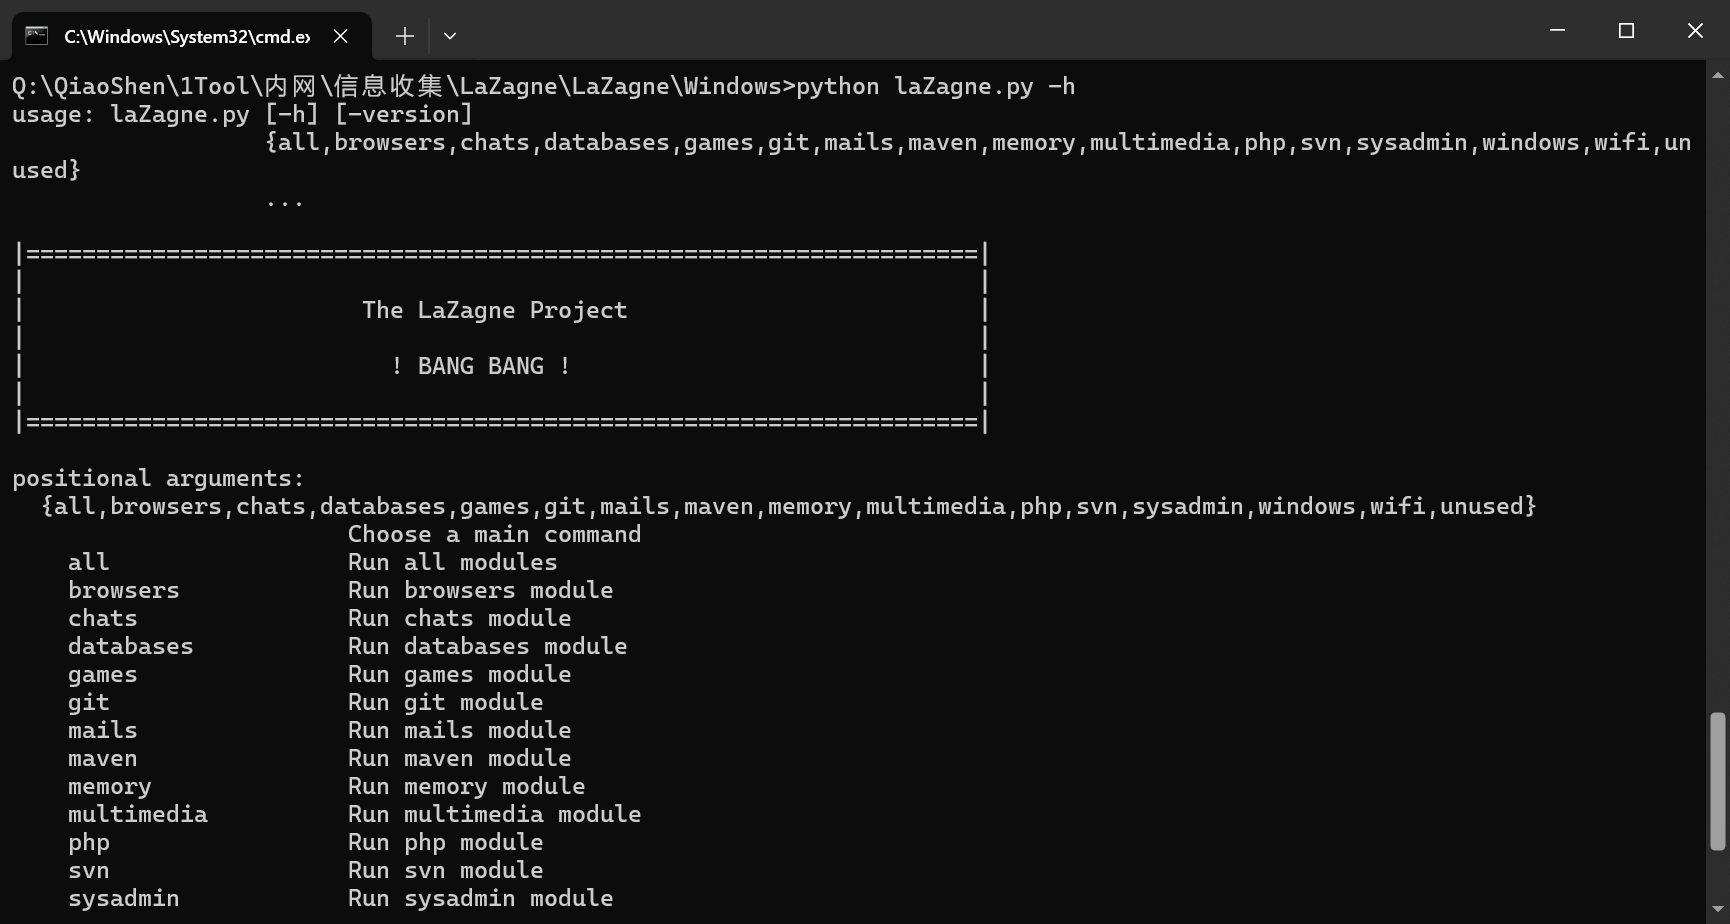
Task: Close the cmd.exe tab
Action: [x=341, y=36]
